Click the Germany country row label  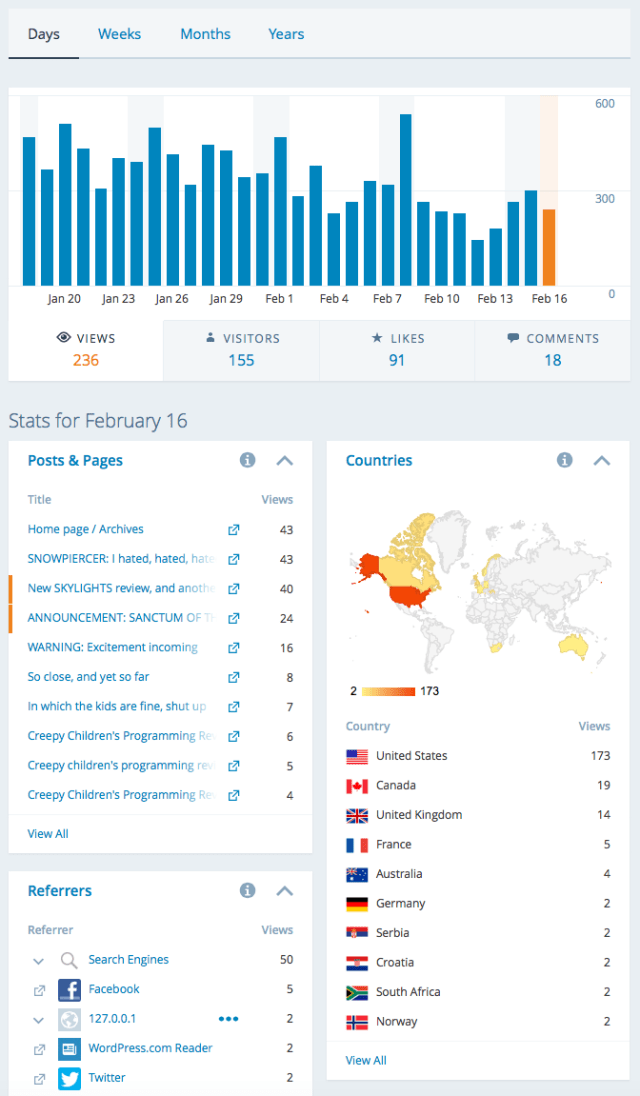[x=400, y=904]
